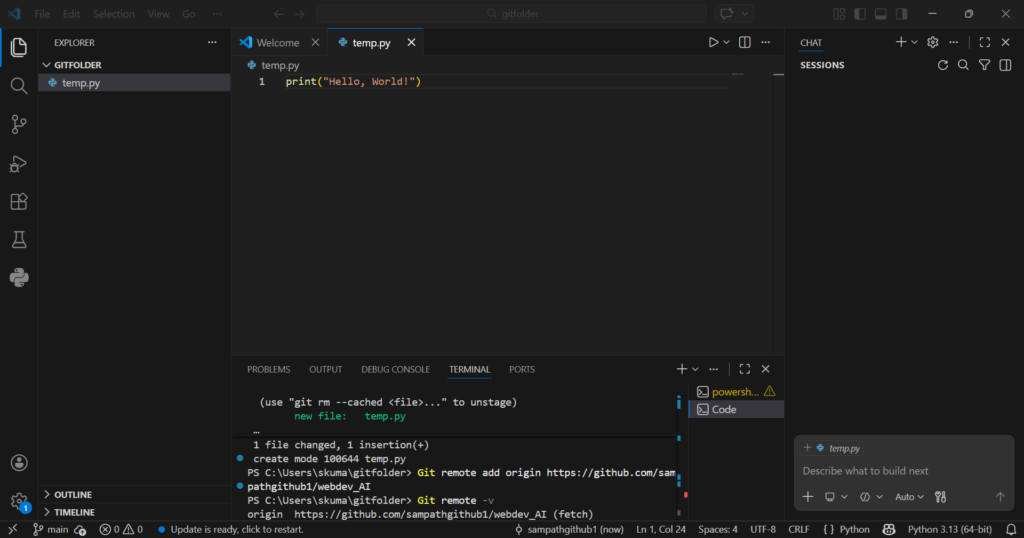Open Search in the activity bar
Image resolution: width=1024 pixels, height=538 pixels.
[18, 86]
